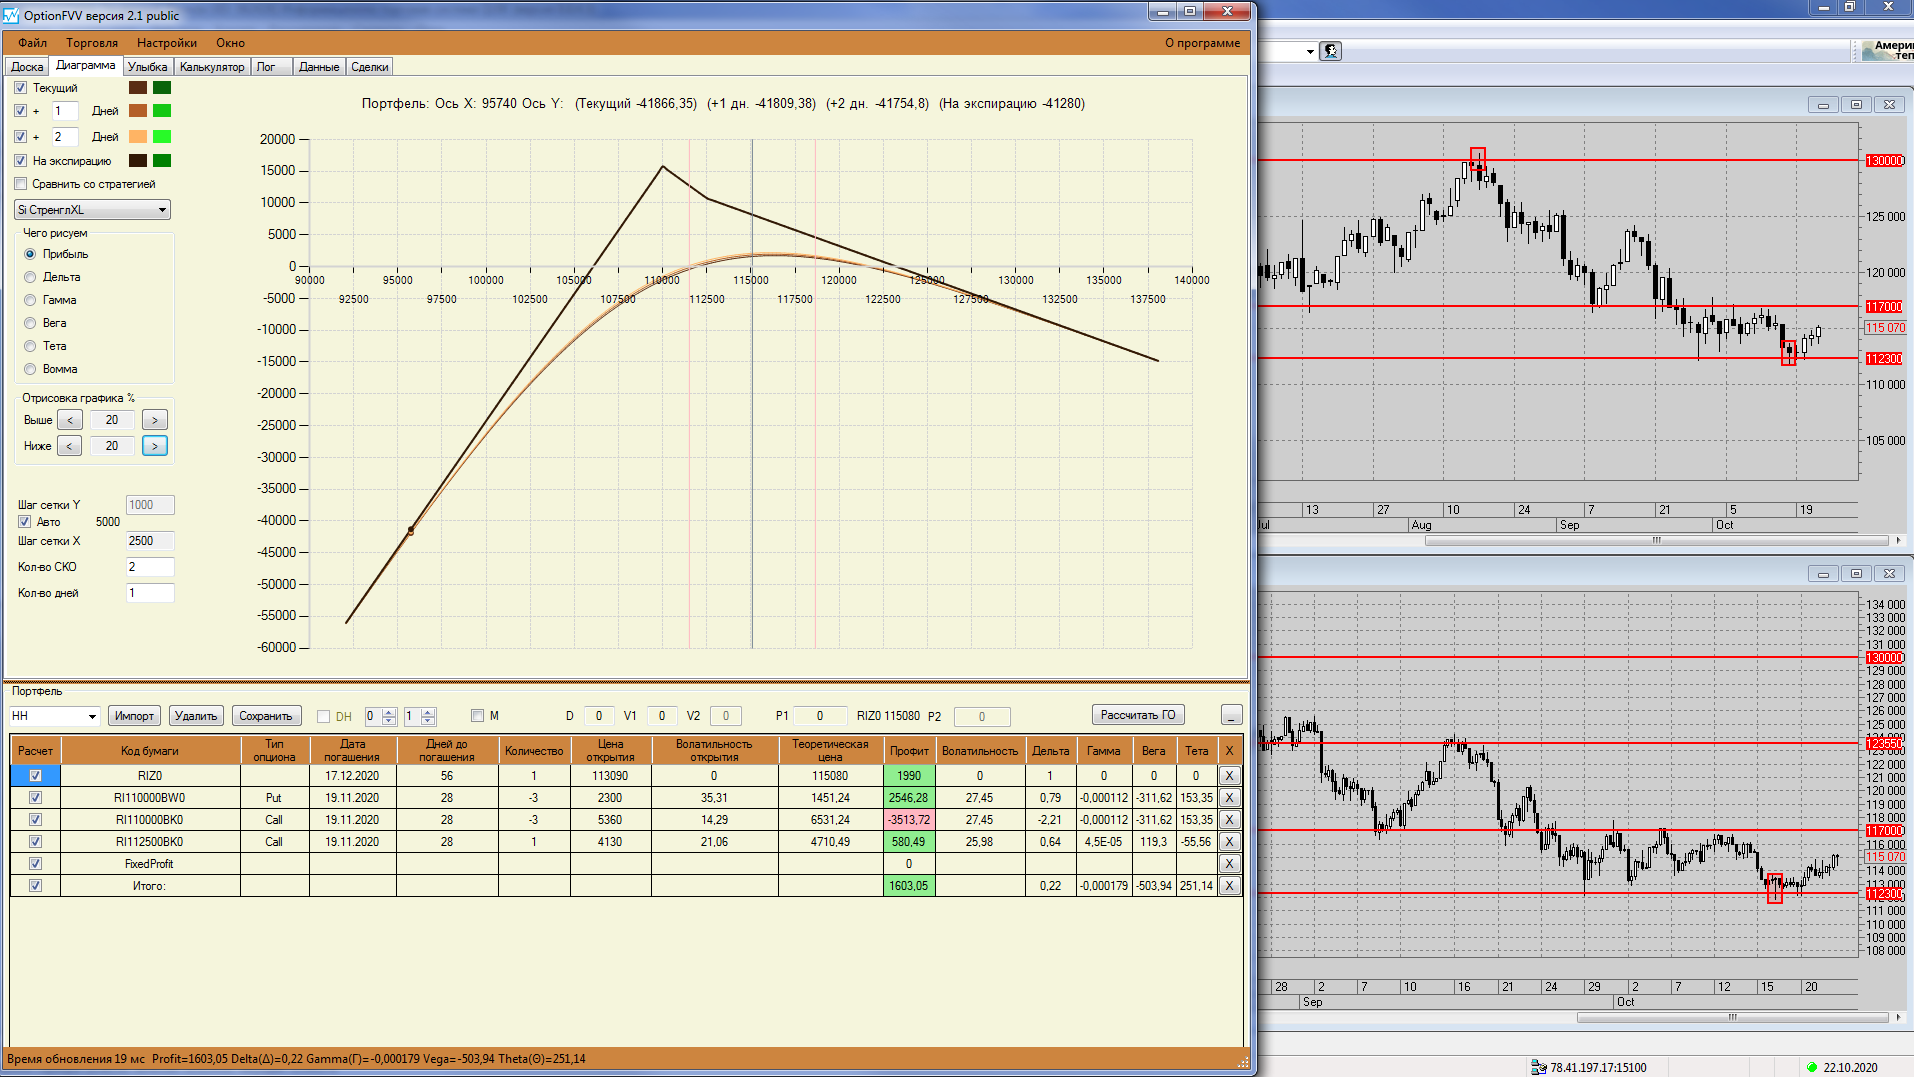Screen dimensions: 1914x1077
Task: Click the dark green Текущий color swatch
Action: point(162,88)
